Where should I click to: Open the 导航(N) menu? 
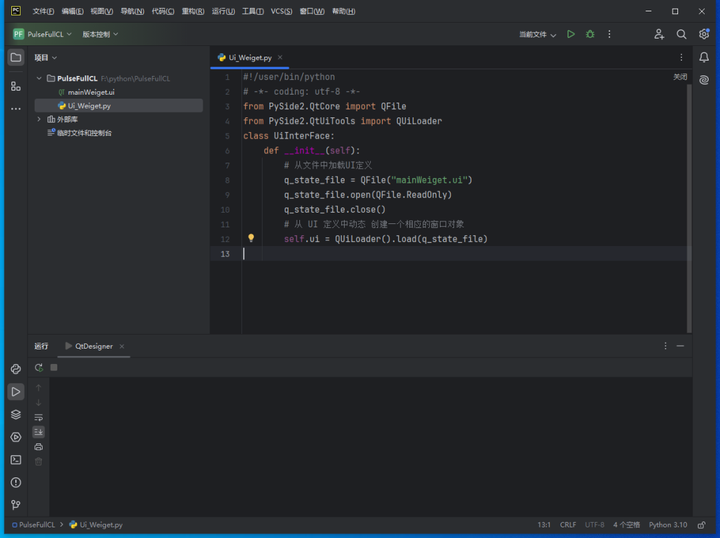[x=132, y=11]
